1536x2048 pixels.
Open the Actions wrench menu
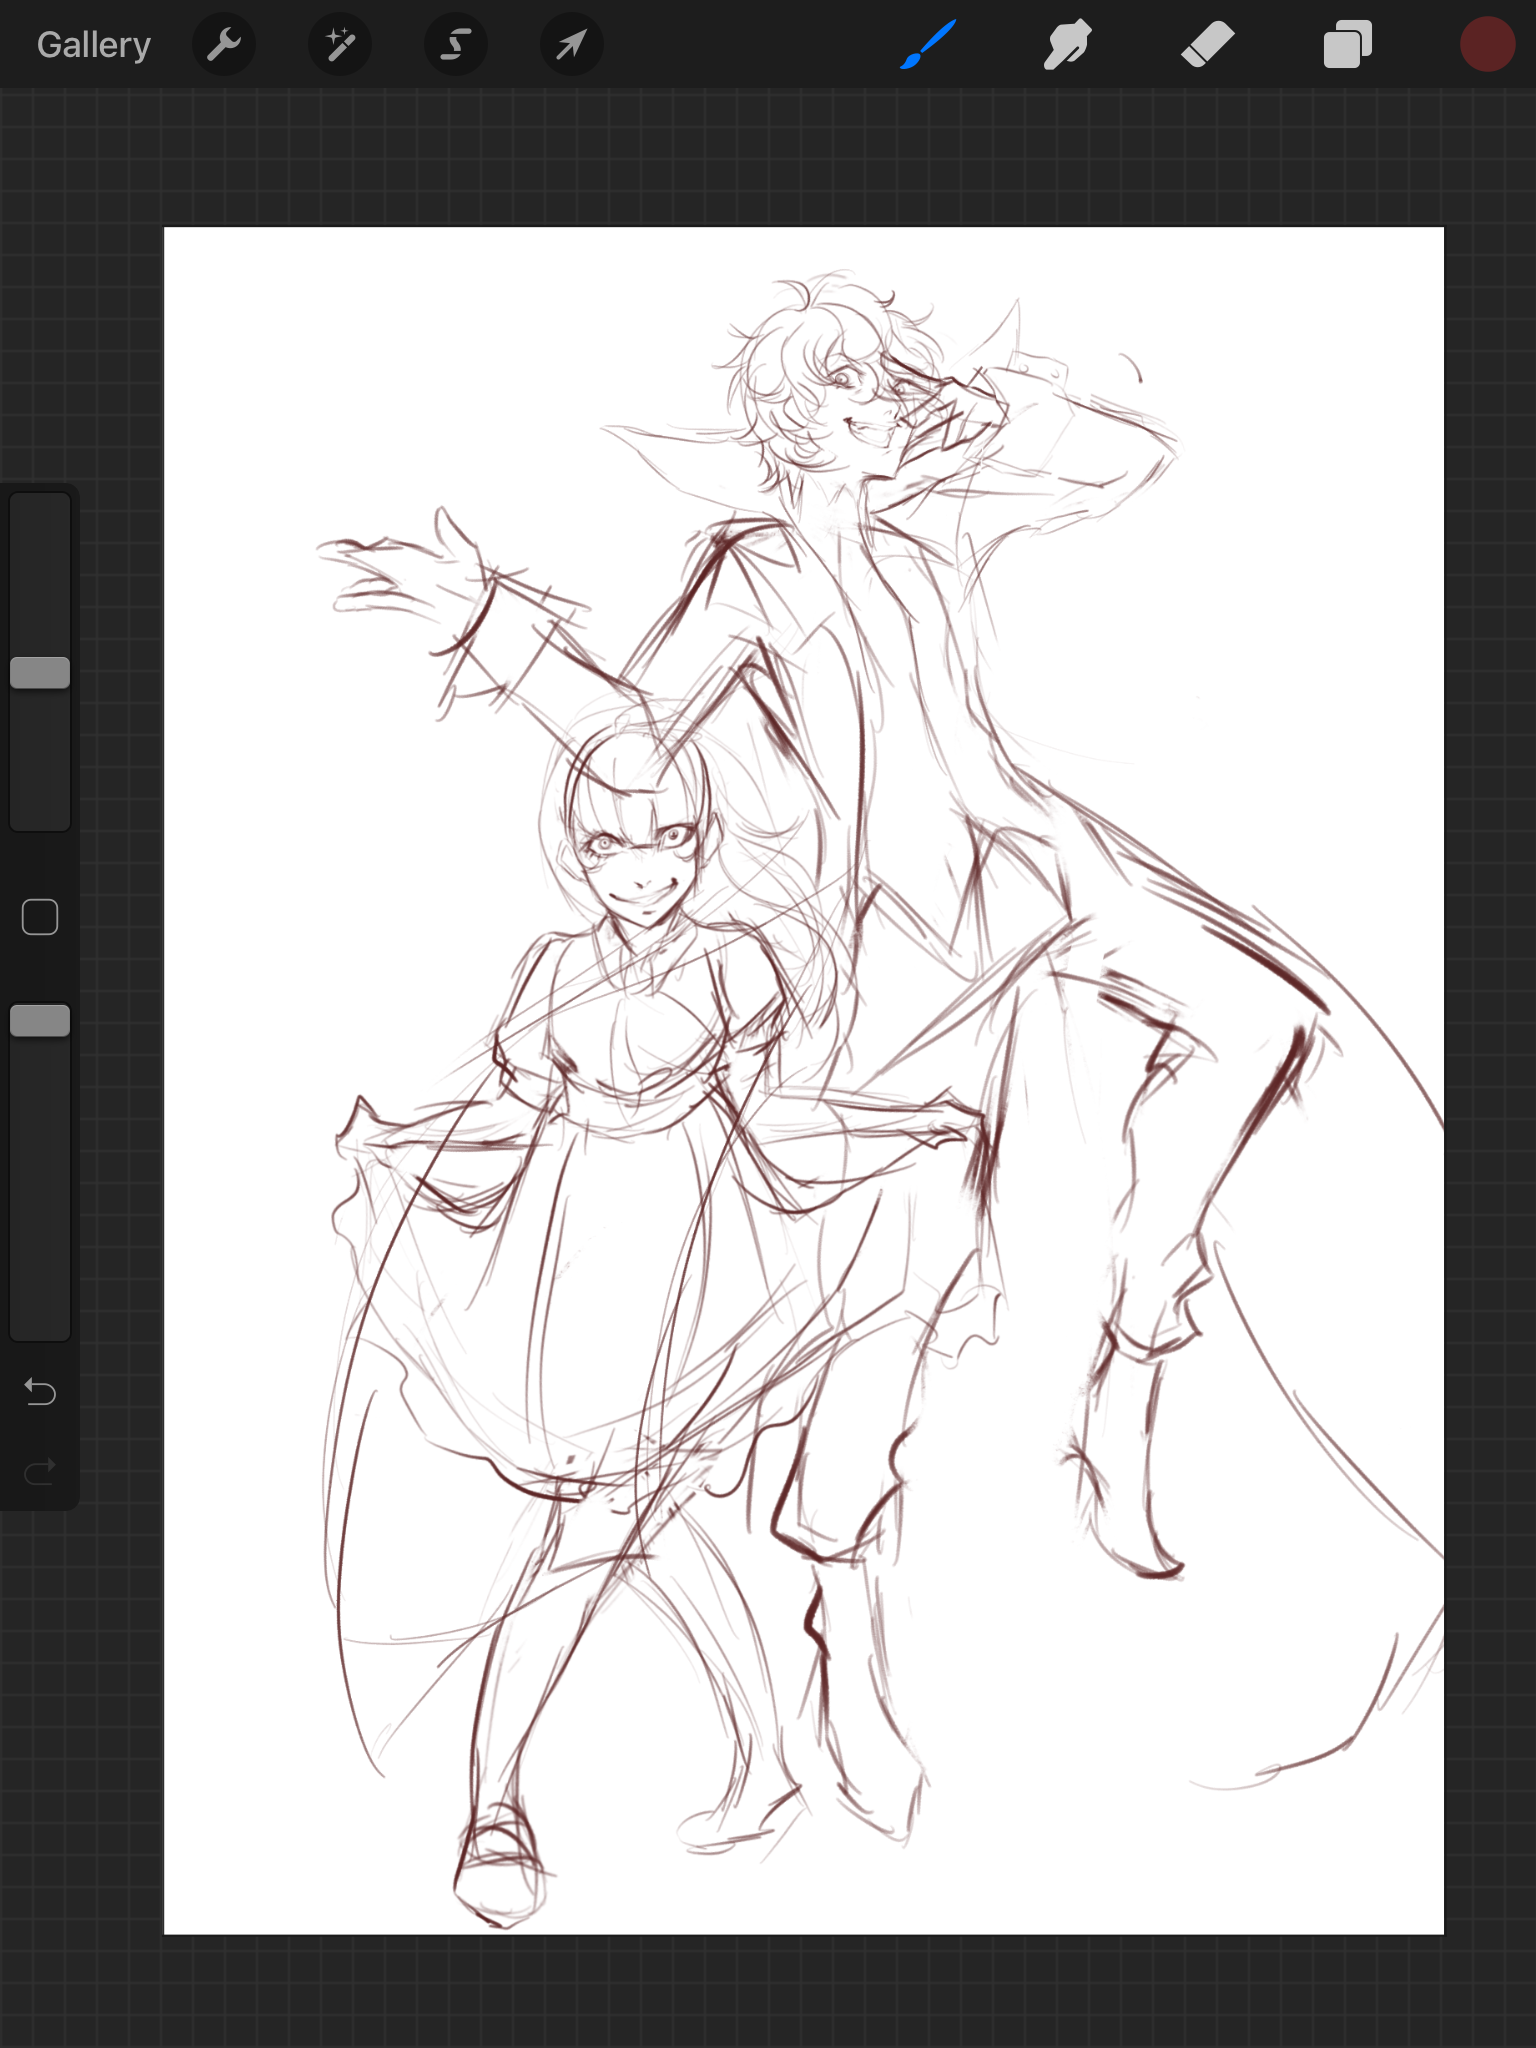tap(224, 44)
